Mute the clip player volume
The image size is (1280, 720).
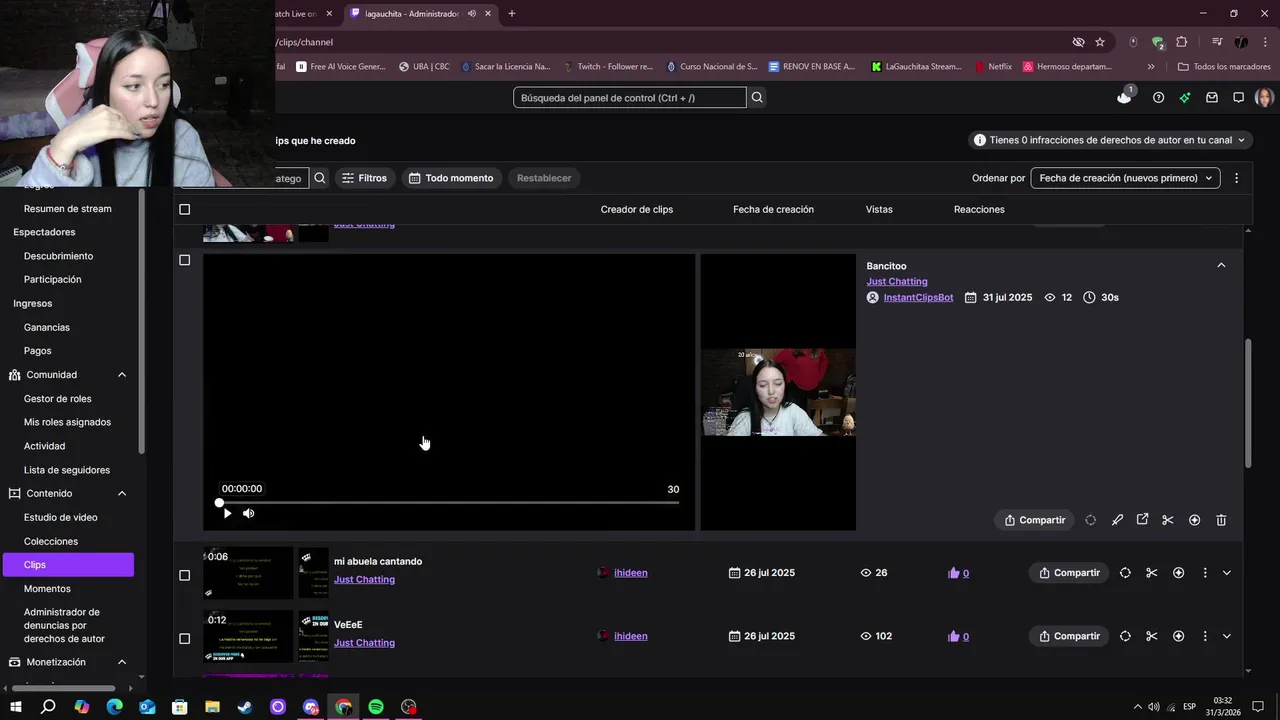(248, 513)
